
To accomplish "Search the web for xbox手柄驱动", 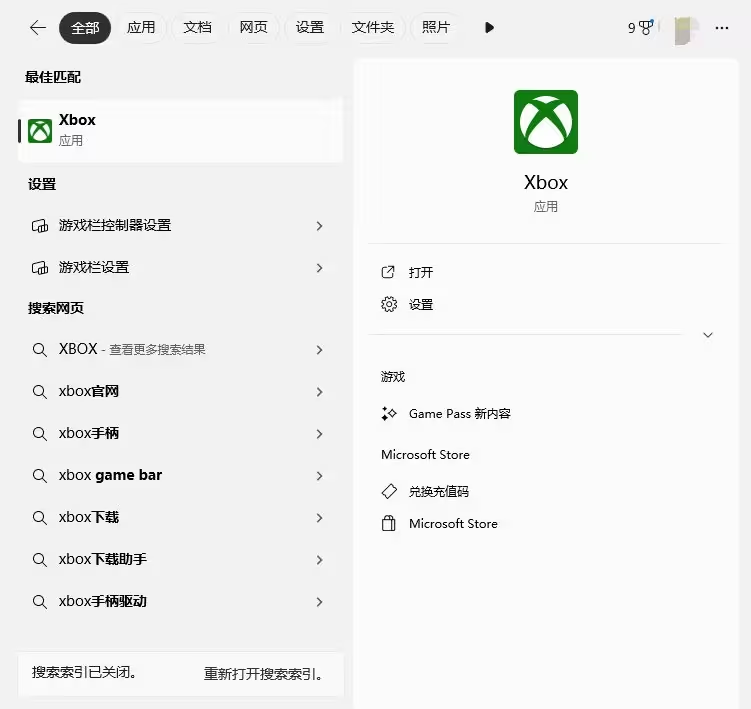I will pyautogui.click(x=181, y=601).
